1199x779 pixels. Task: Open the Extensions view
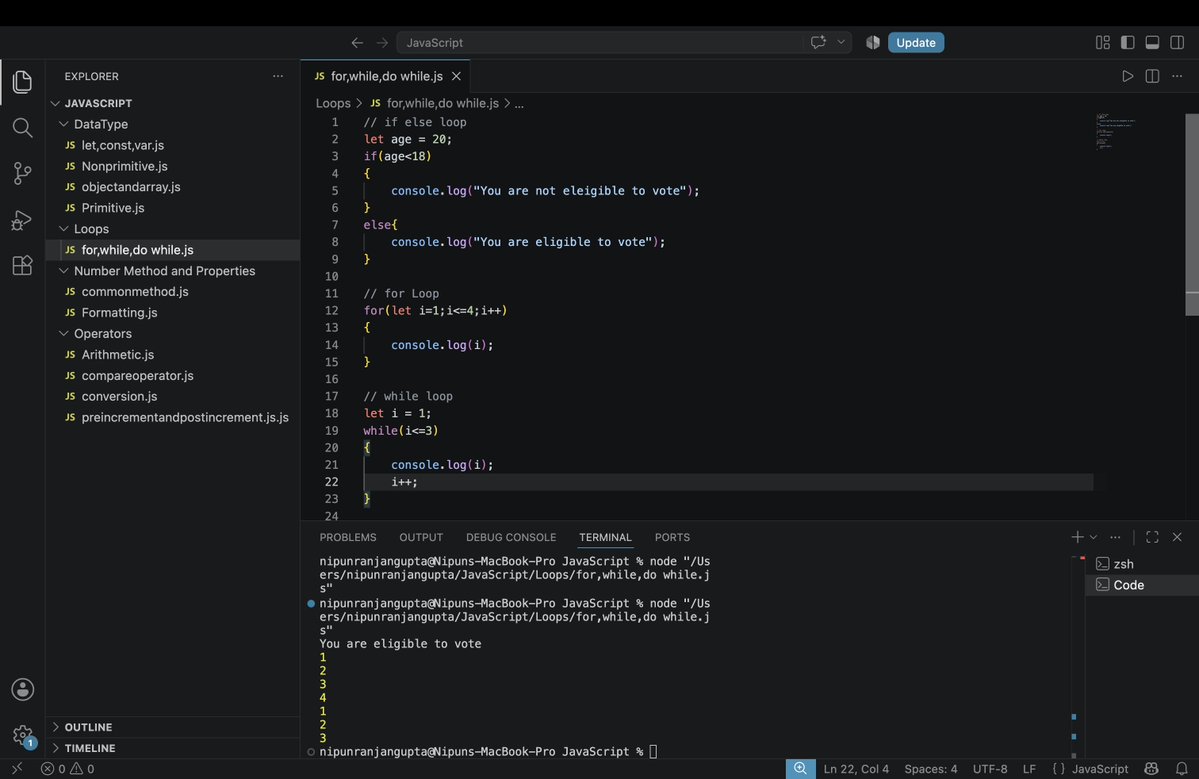[22, 265]
